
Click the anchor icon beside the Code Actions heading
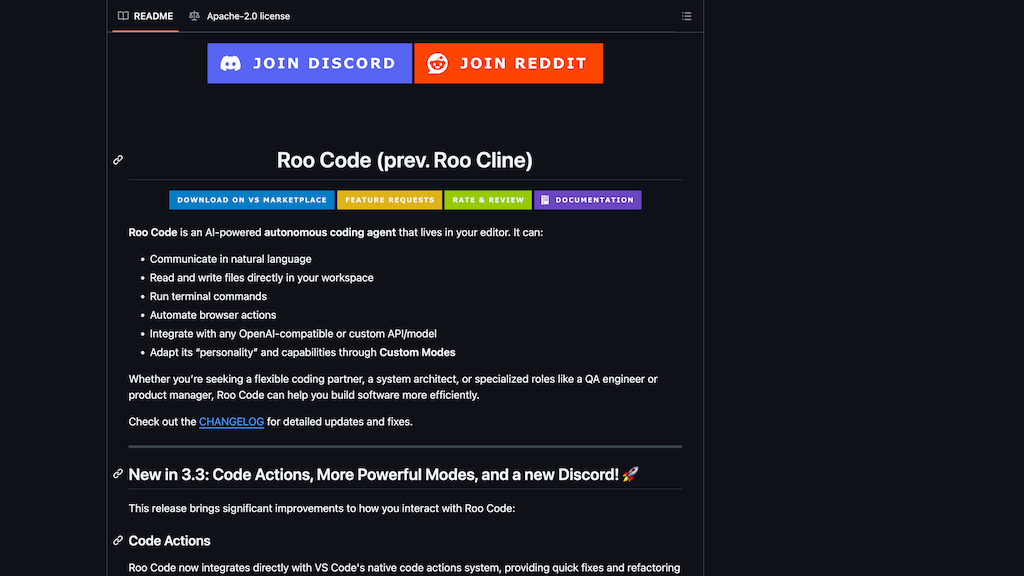pos(118,541)
